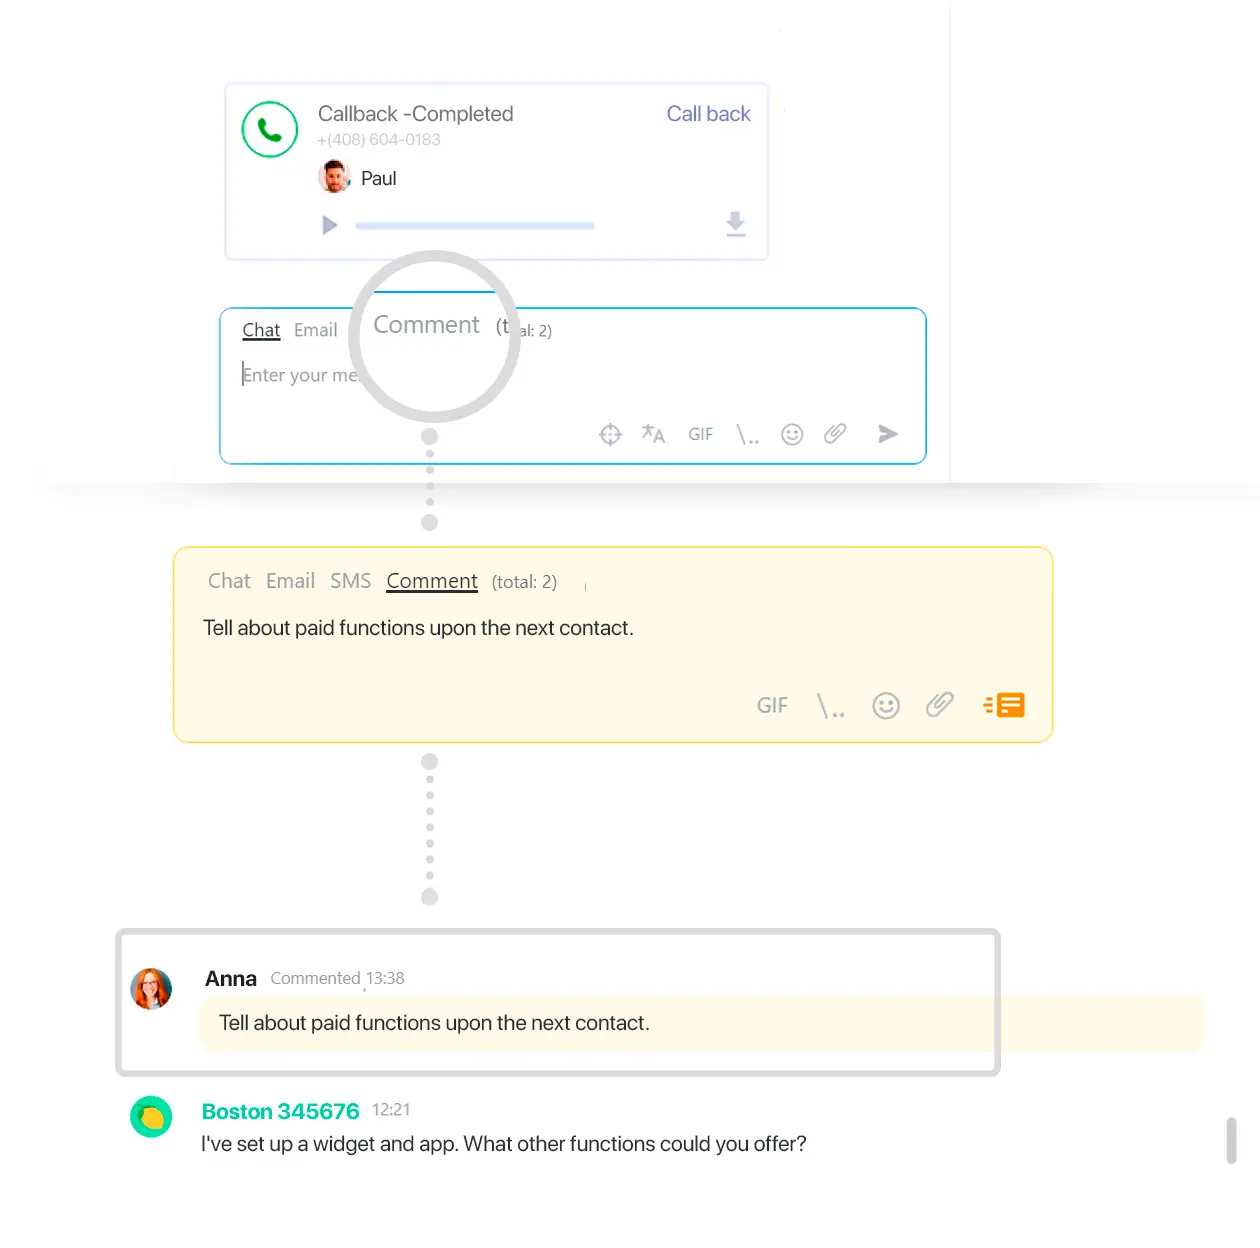
Task: Submit the comment with orange note button
Action: click(x=1005, y=705)
